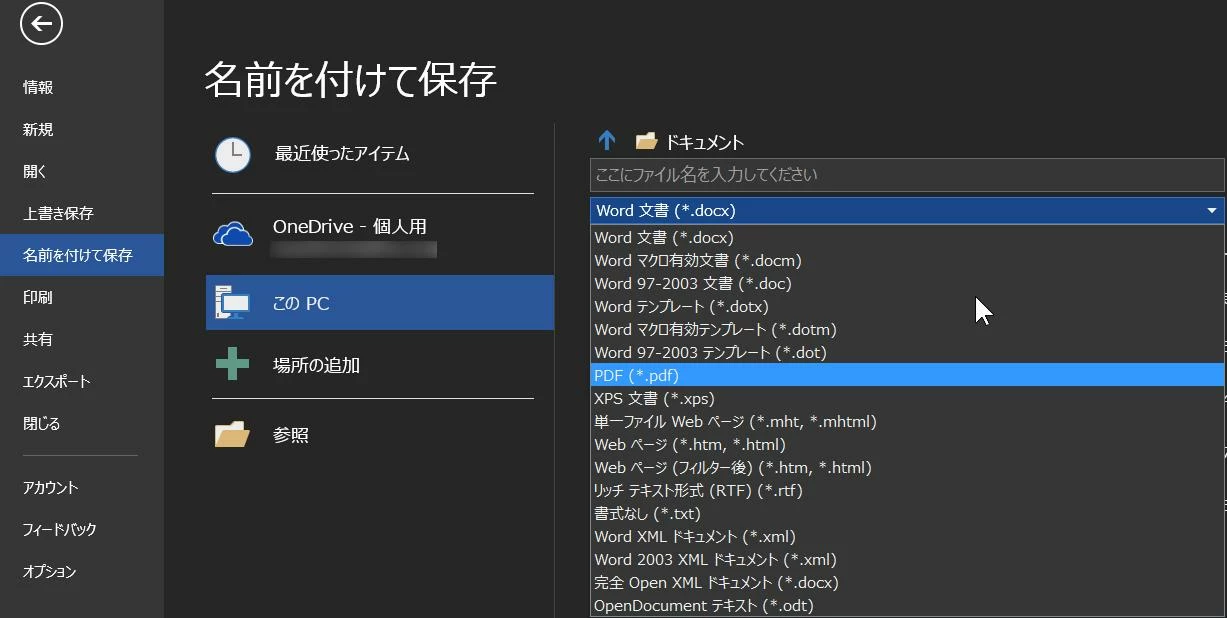Select 完全 Open XML ドキュメント (*.docx) format
Screen dimensions: 1227x618
click(x=907, y=582)
